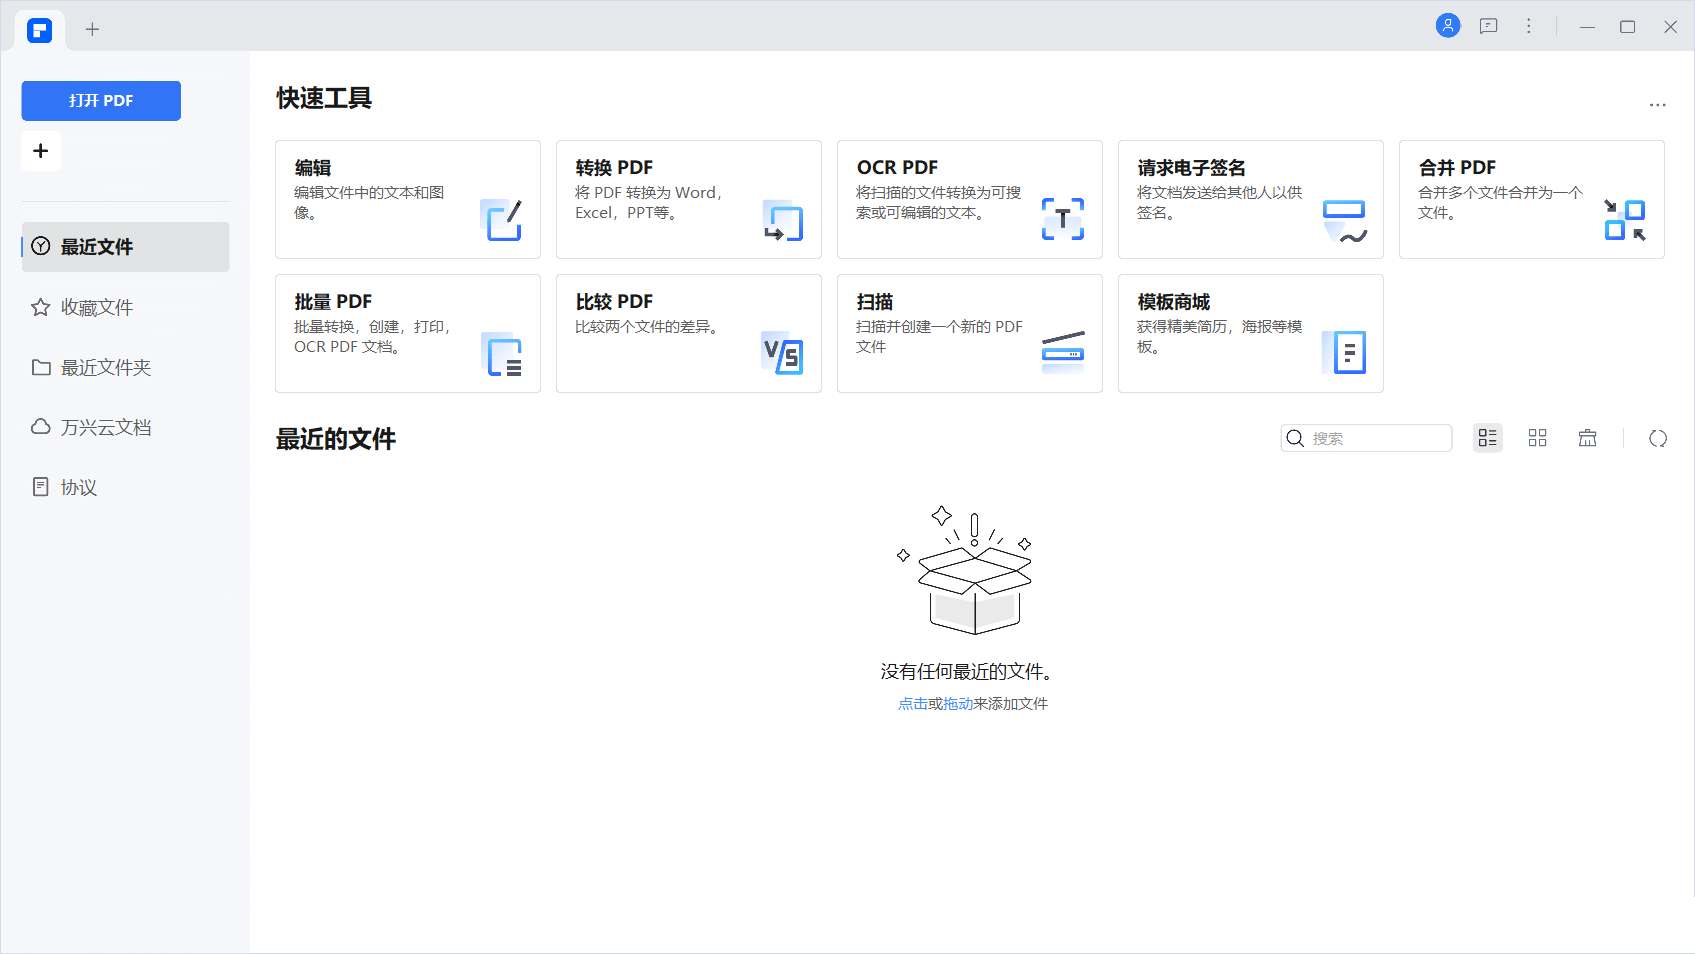Viewport: 1695px width, 954px height.
Task: Toggle grid view for recent files
Action: pyautogui.click(x=1537, y=438)
